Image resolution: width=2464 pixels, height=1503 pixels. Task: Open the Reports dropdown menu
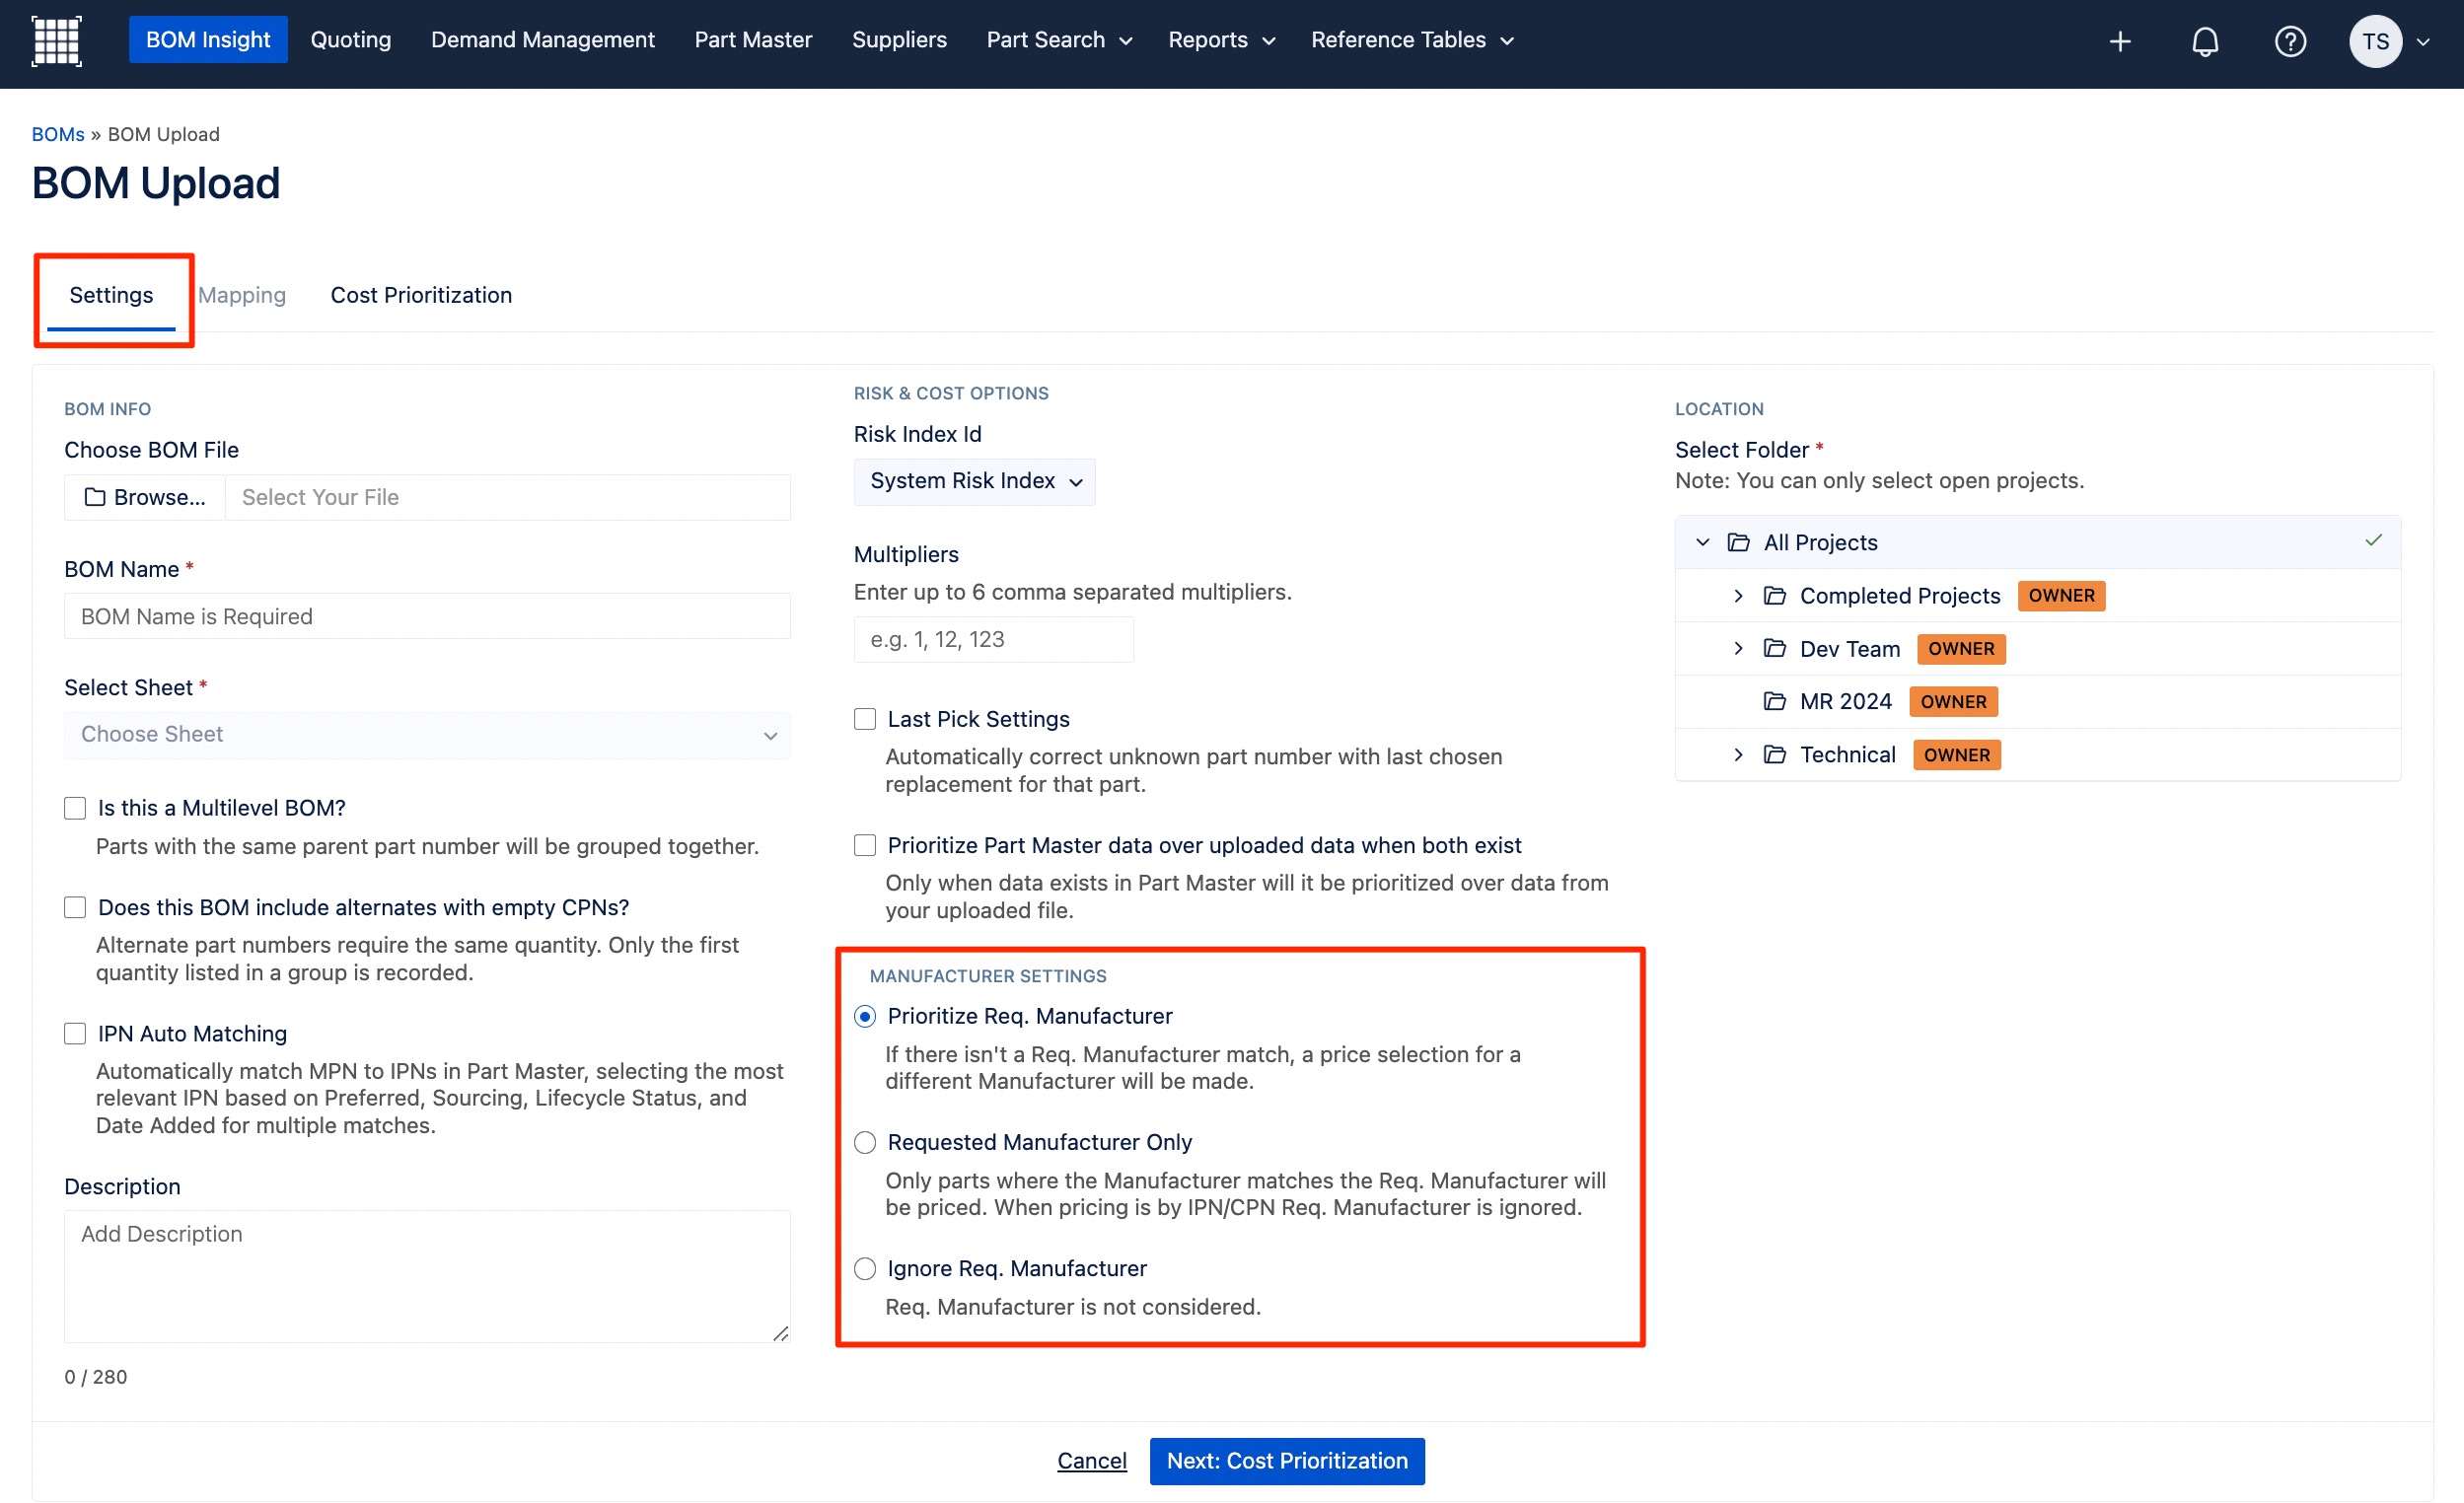(x=1222, y=40)
